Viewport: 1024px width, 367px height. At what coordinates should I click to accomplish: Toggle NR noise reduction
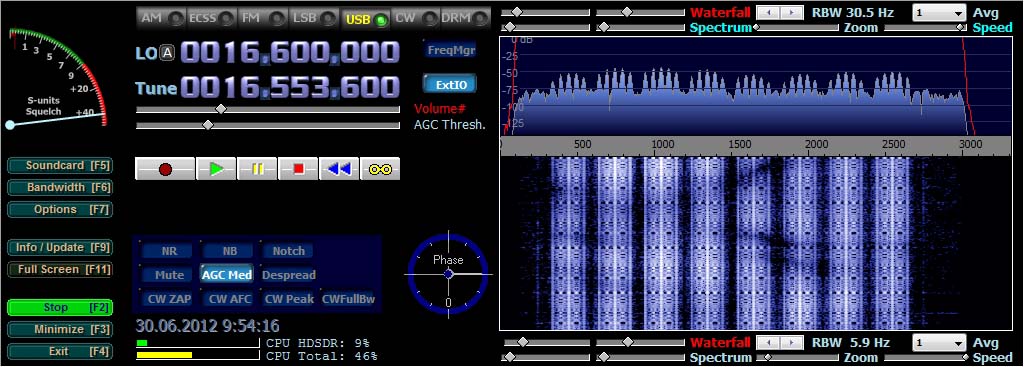(x=168, y=251)
